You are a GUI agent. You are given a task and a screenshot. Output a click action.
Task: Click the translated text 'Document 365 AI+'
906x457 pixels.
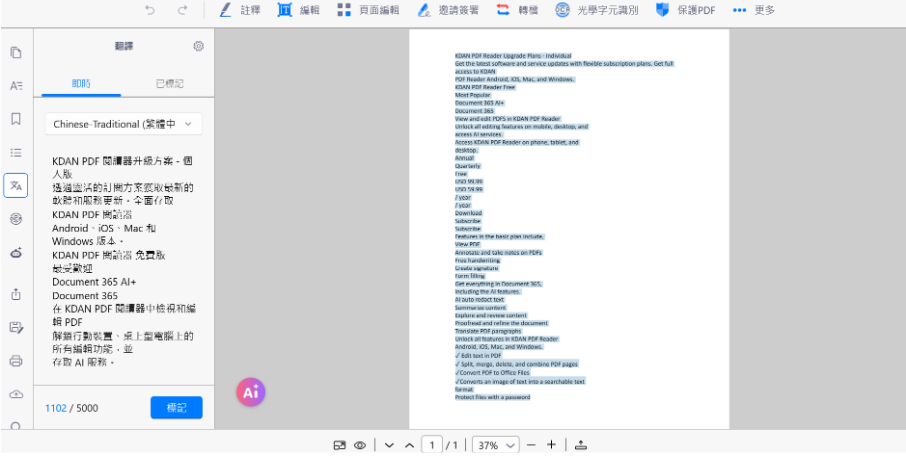tap(94, 282)
